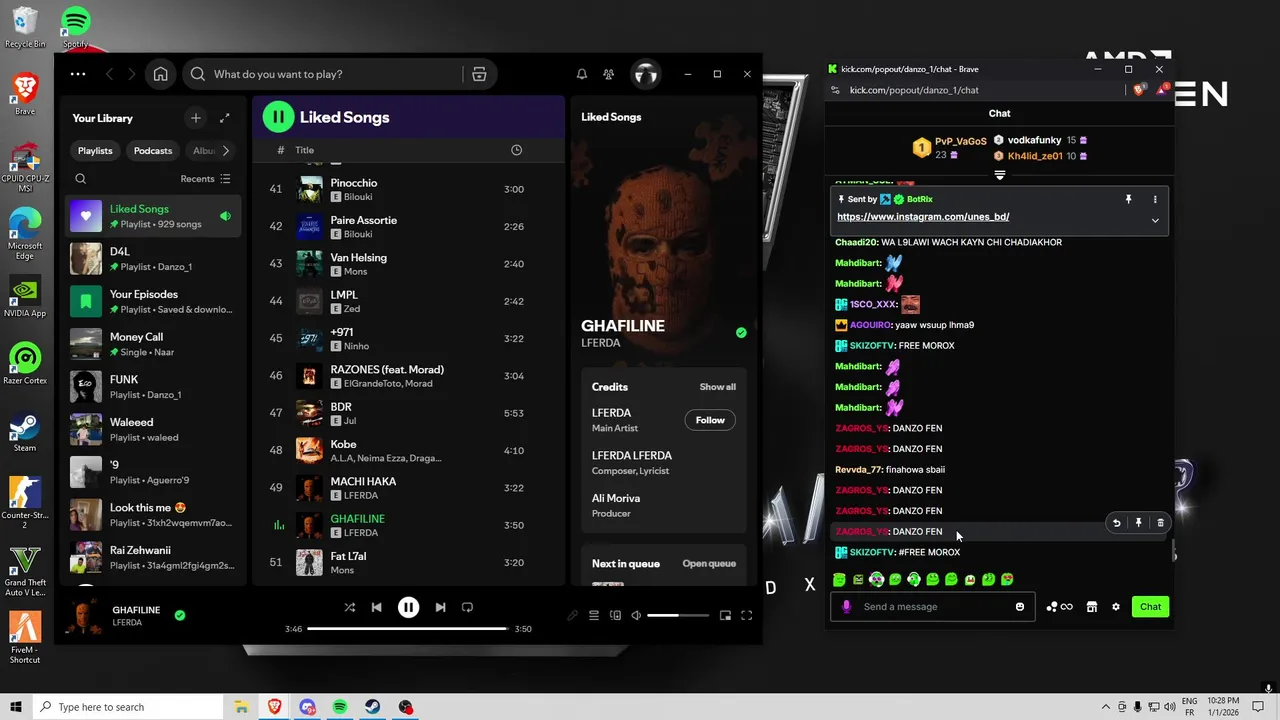Delete the hovered chat message

click(1160, 523)
